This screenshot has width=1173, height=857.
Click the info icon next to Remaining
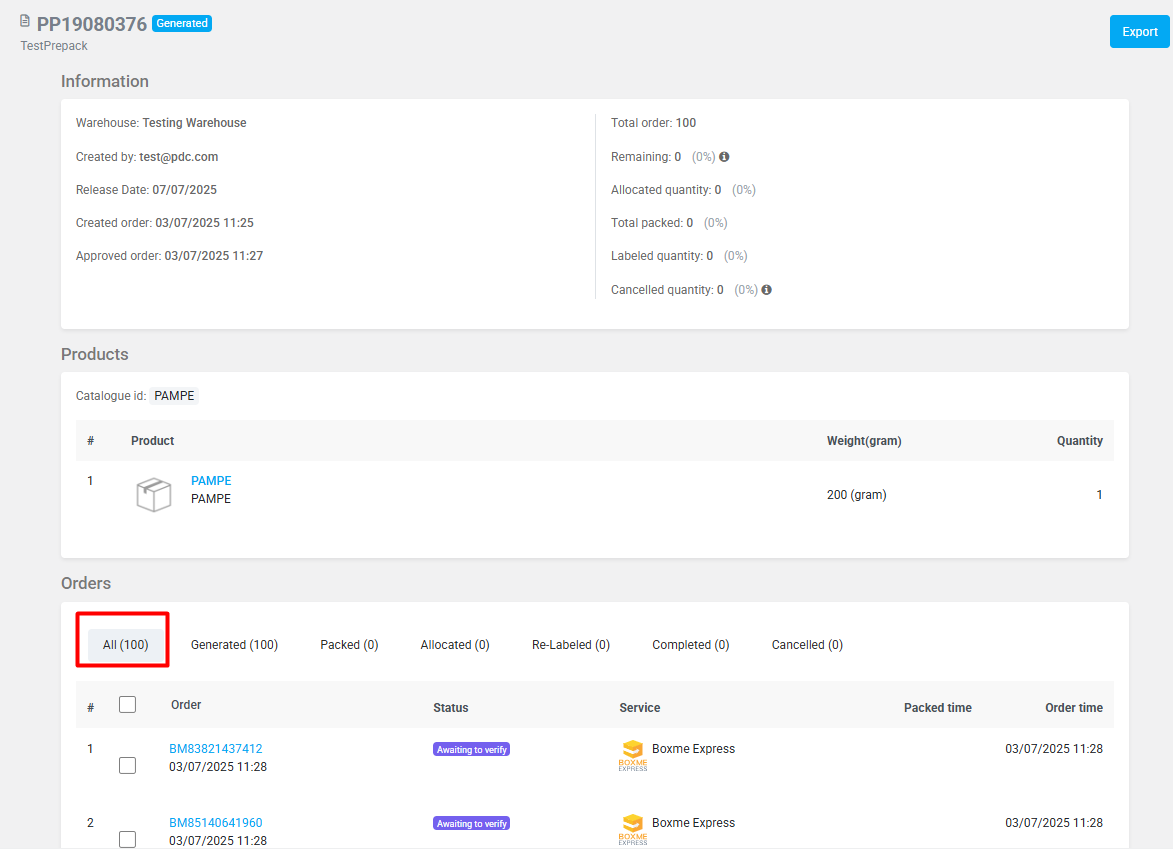(724, 157)
